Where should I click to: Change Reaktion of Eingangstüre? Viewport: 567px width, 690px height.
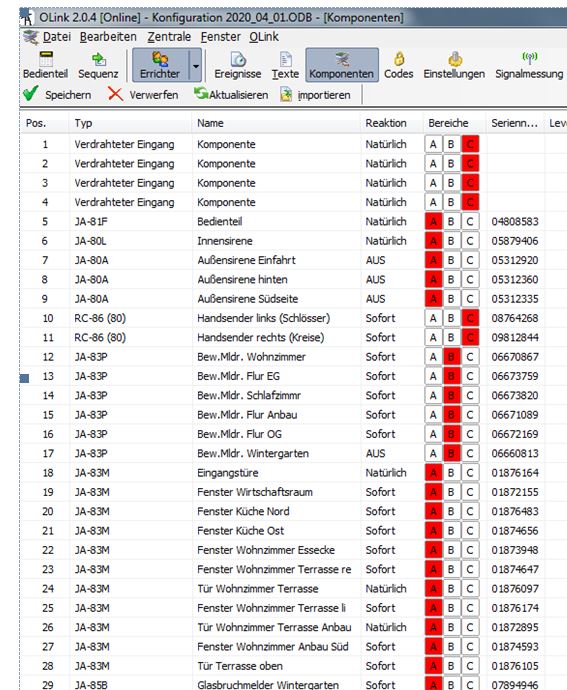386,473
